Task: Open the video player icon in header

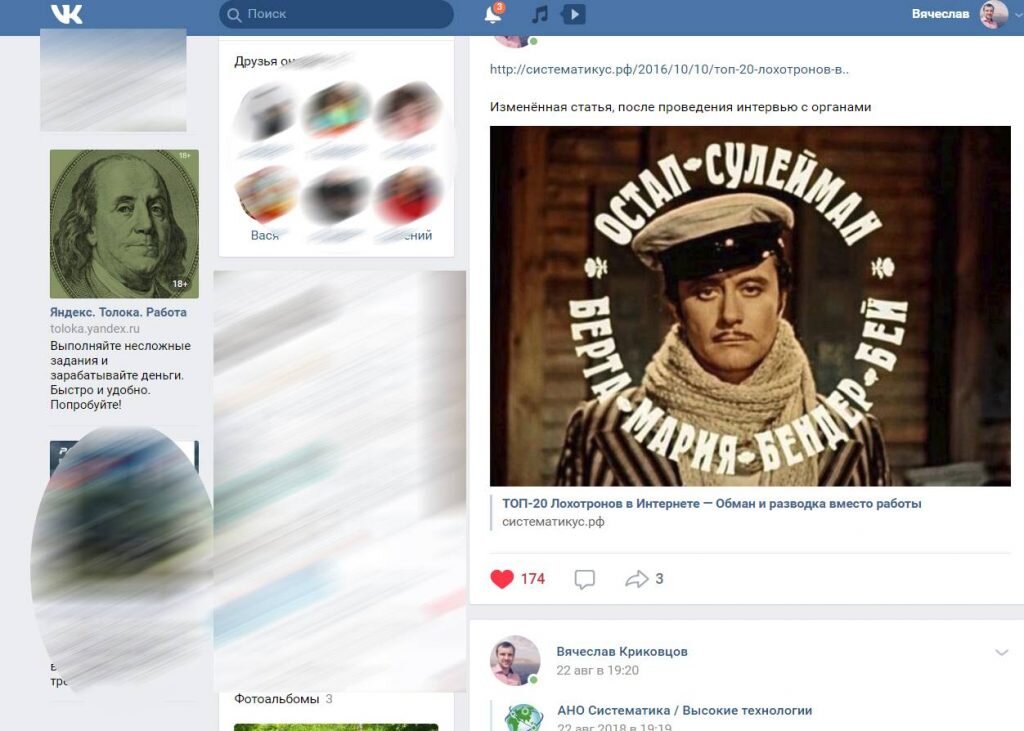Action: click(x=573, y=14)
